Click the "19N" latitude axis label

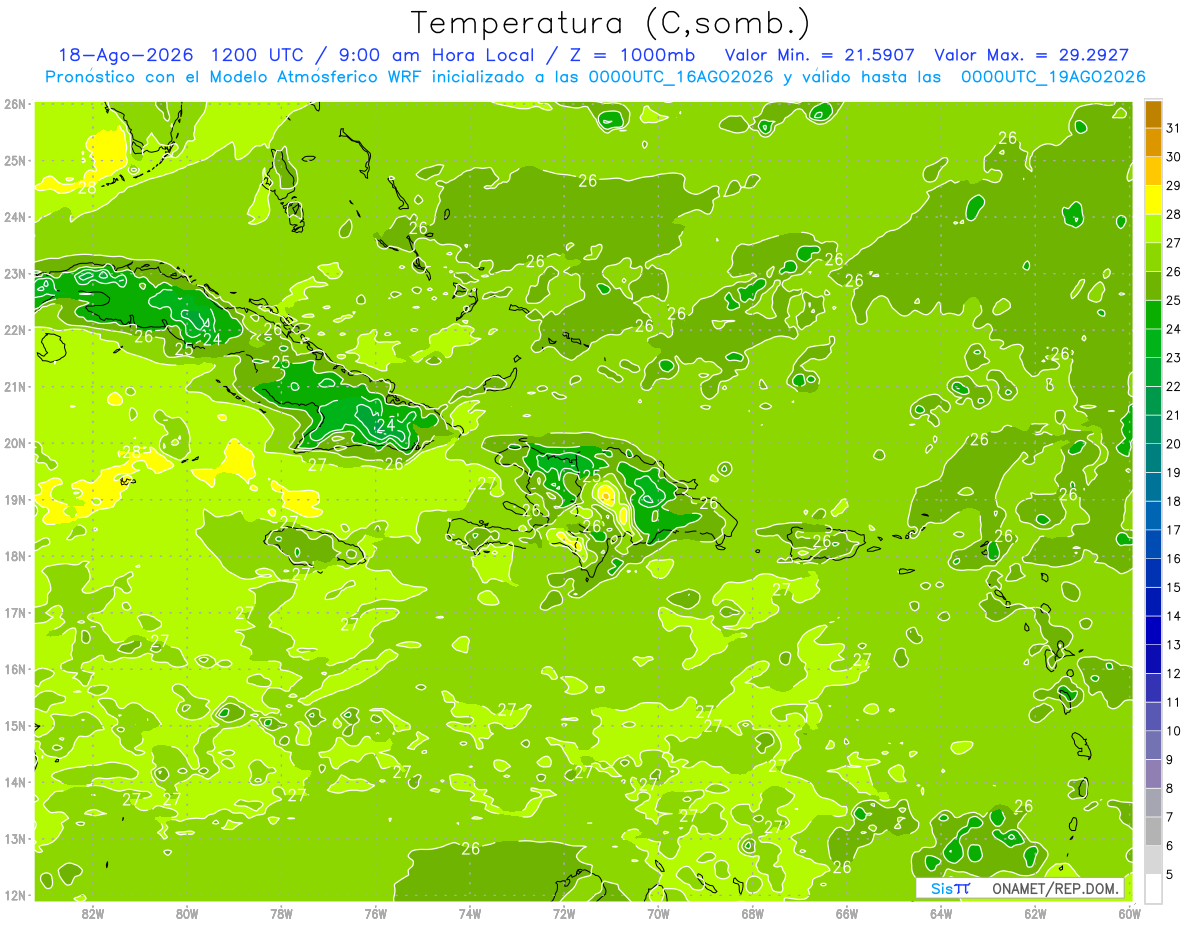(16, 499)
